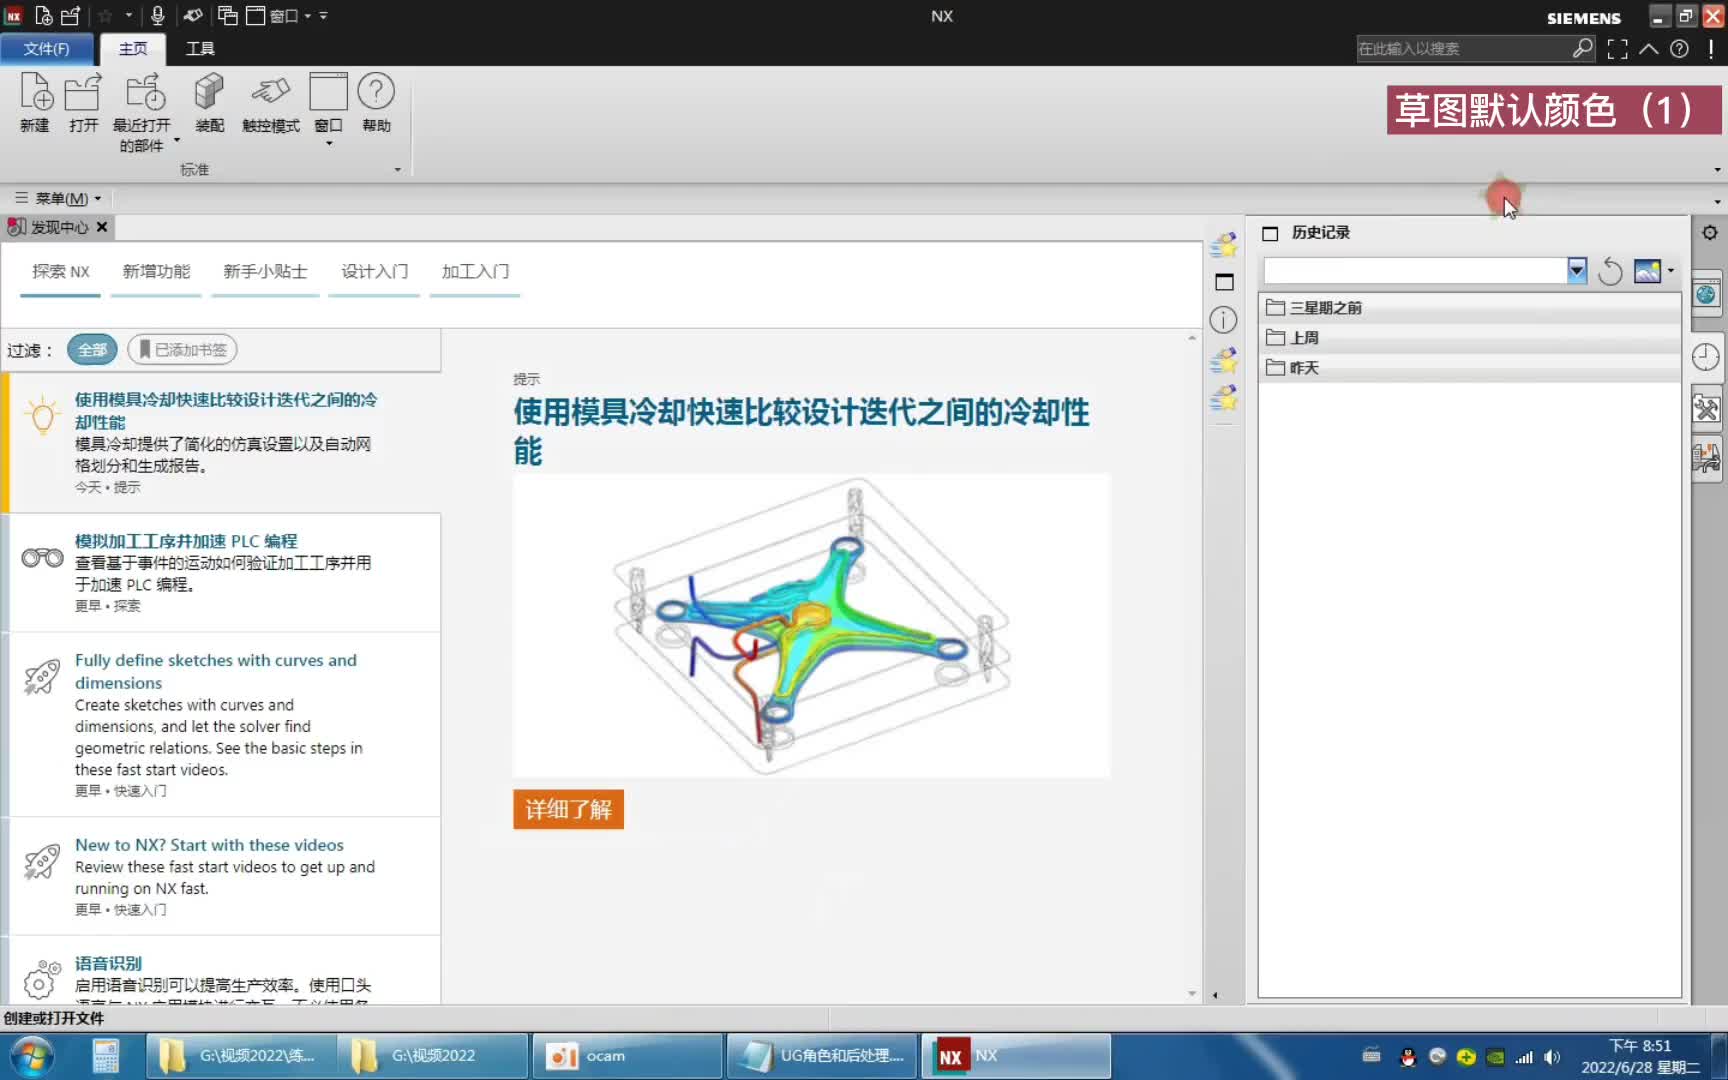
Task: Select the 设计入门 tab
Action: 374,271
